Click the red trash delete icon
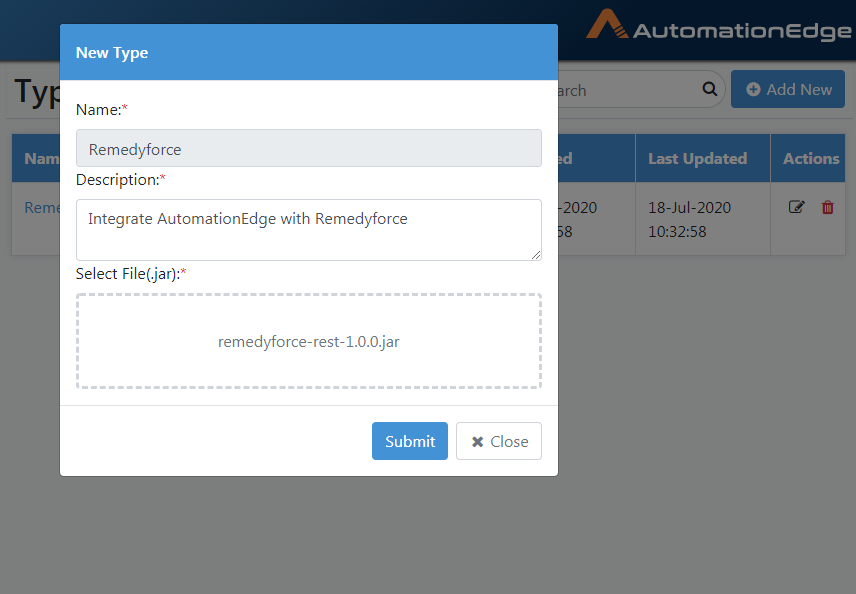 (x=828, y=207)
